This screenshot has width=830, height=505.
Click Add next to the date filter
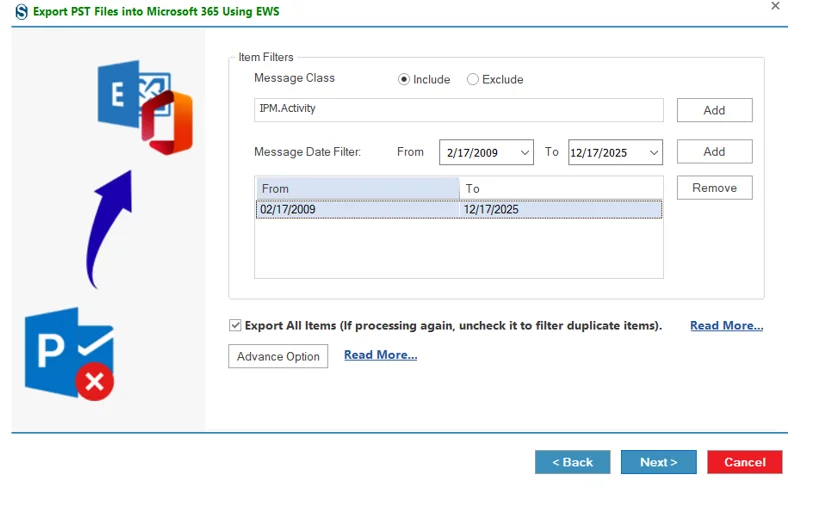point(714,151)
